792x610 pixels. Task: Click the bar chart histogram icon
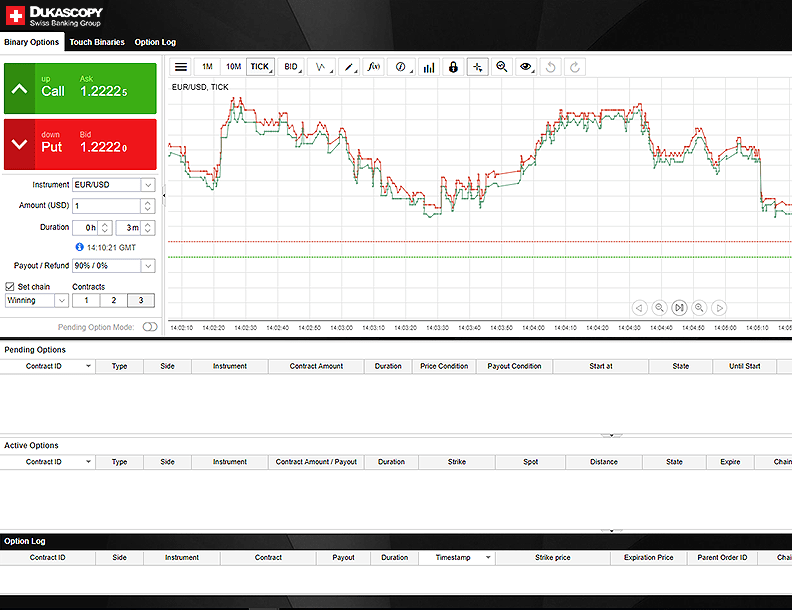coord(429,67)
